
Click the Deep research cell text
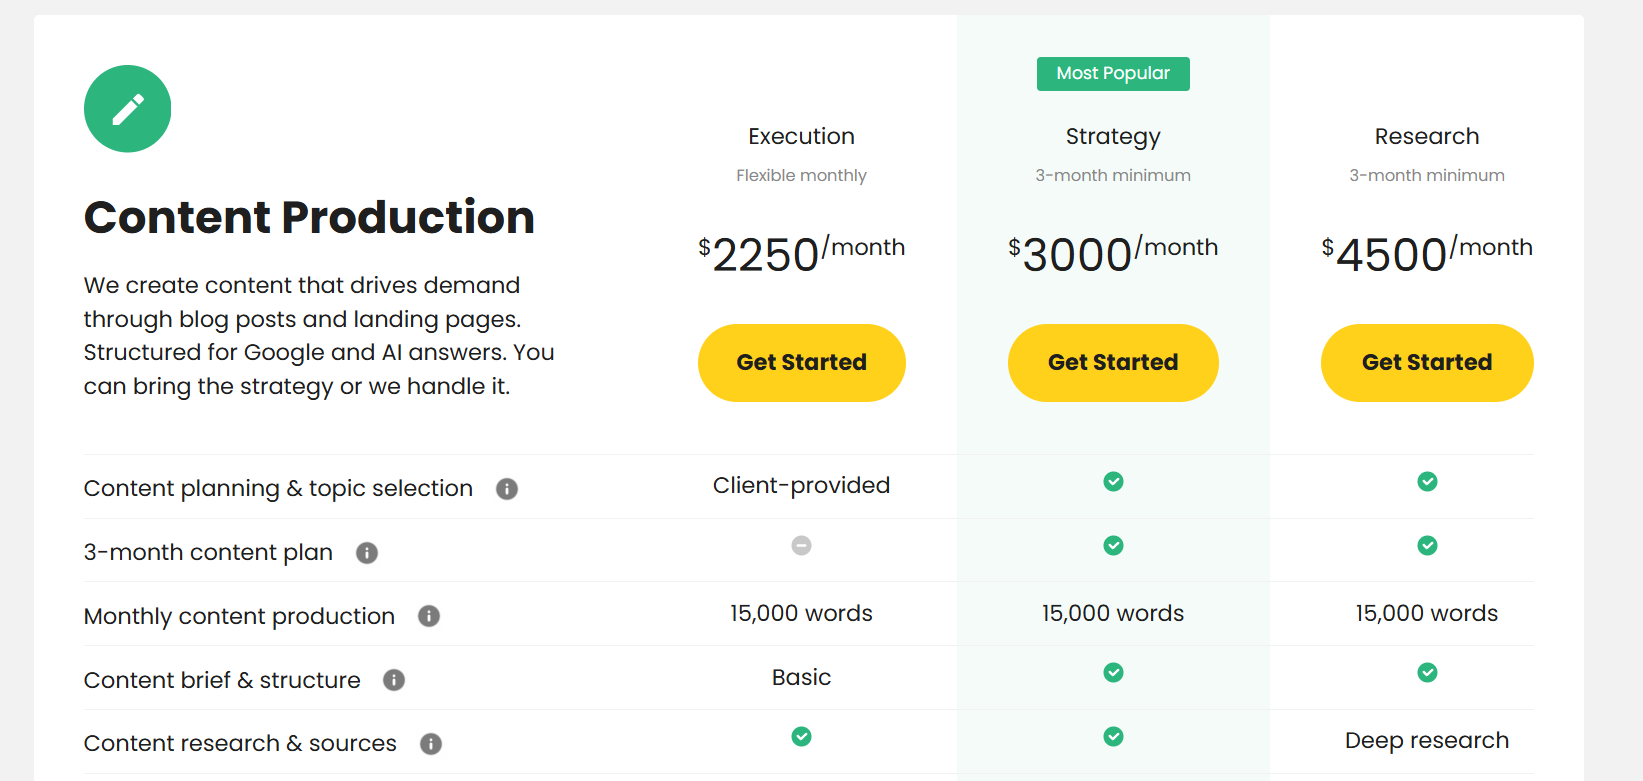pyautogui.click(x=1427, y=741)
